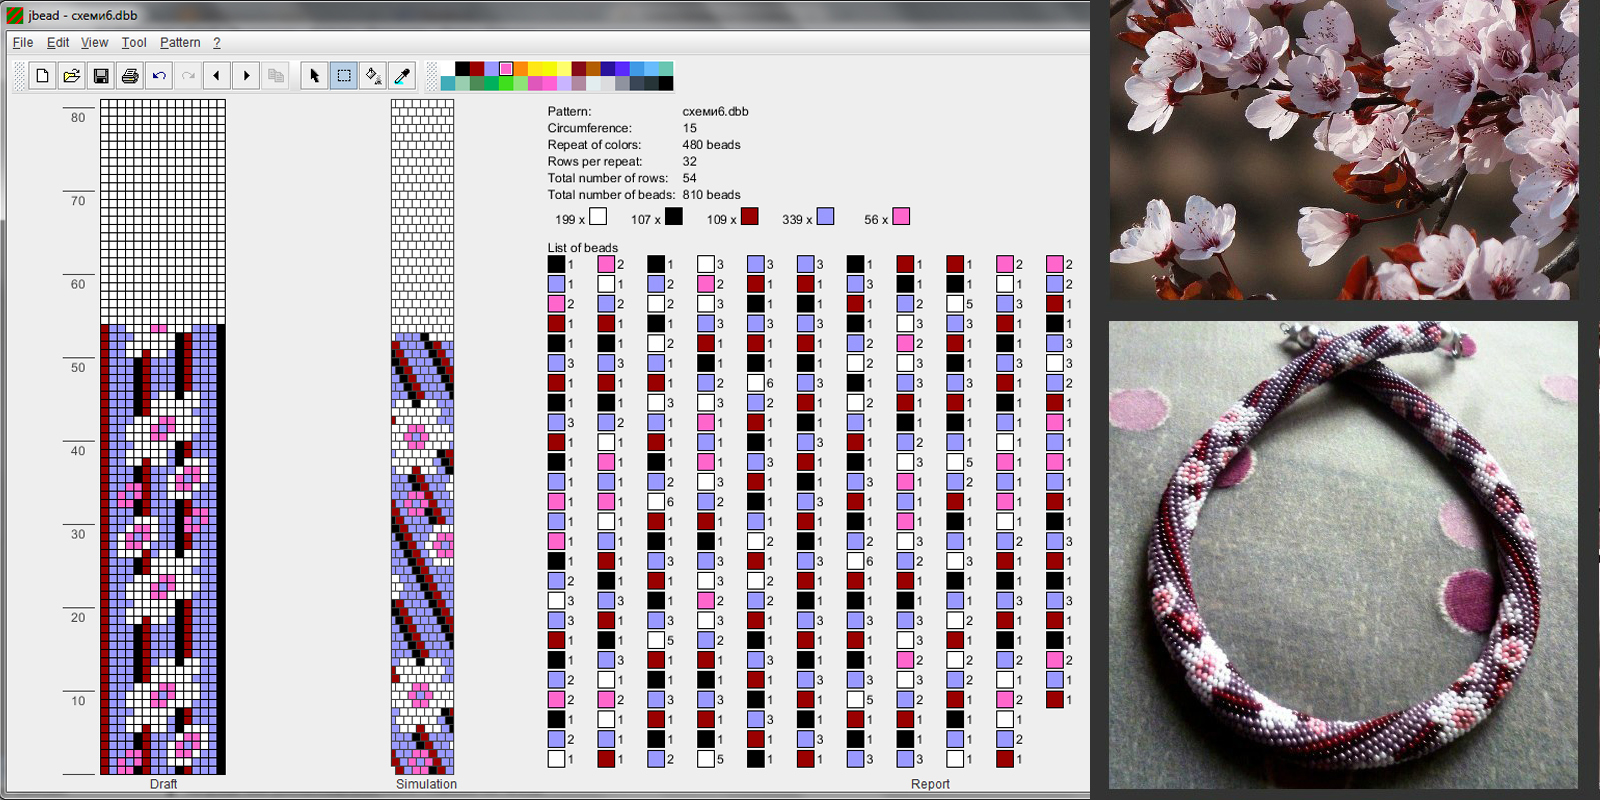The image size is (1600, 800).
Task: Select the orange palette color
Action: (x=521, y=69)
